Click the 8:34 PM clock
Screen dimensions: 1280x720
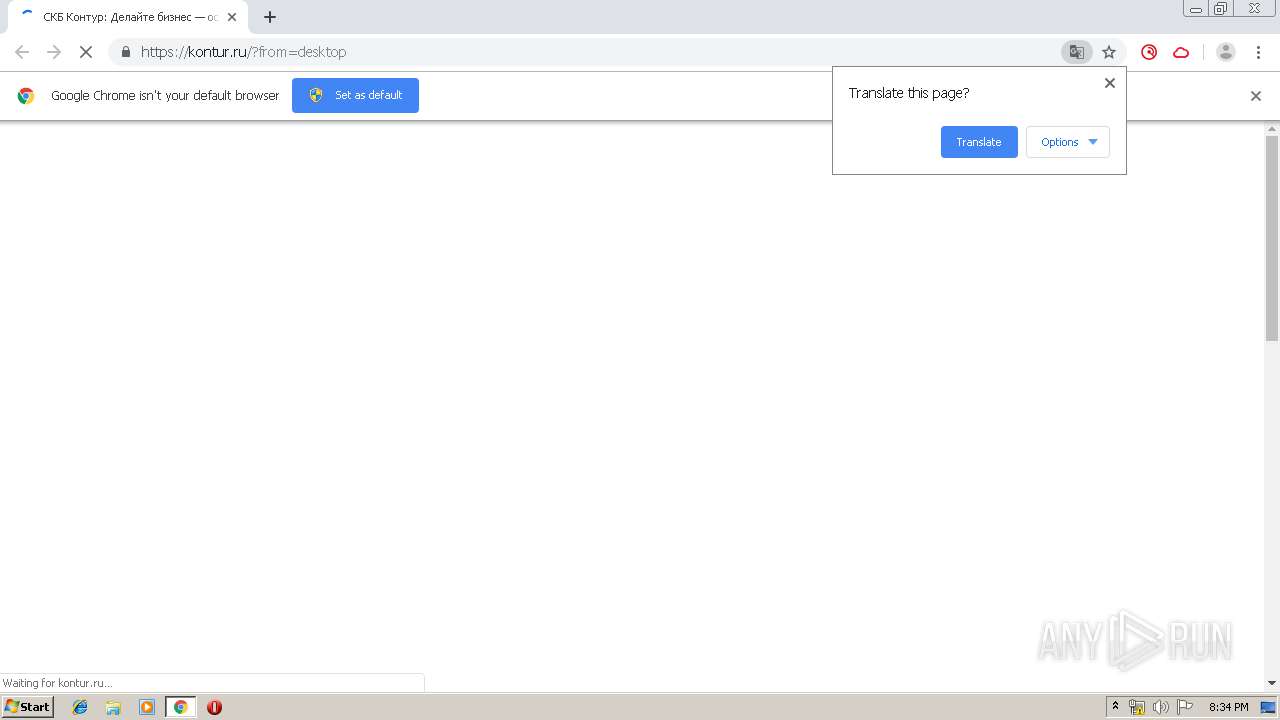(1228, 707)
